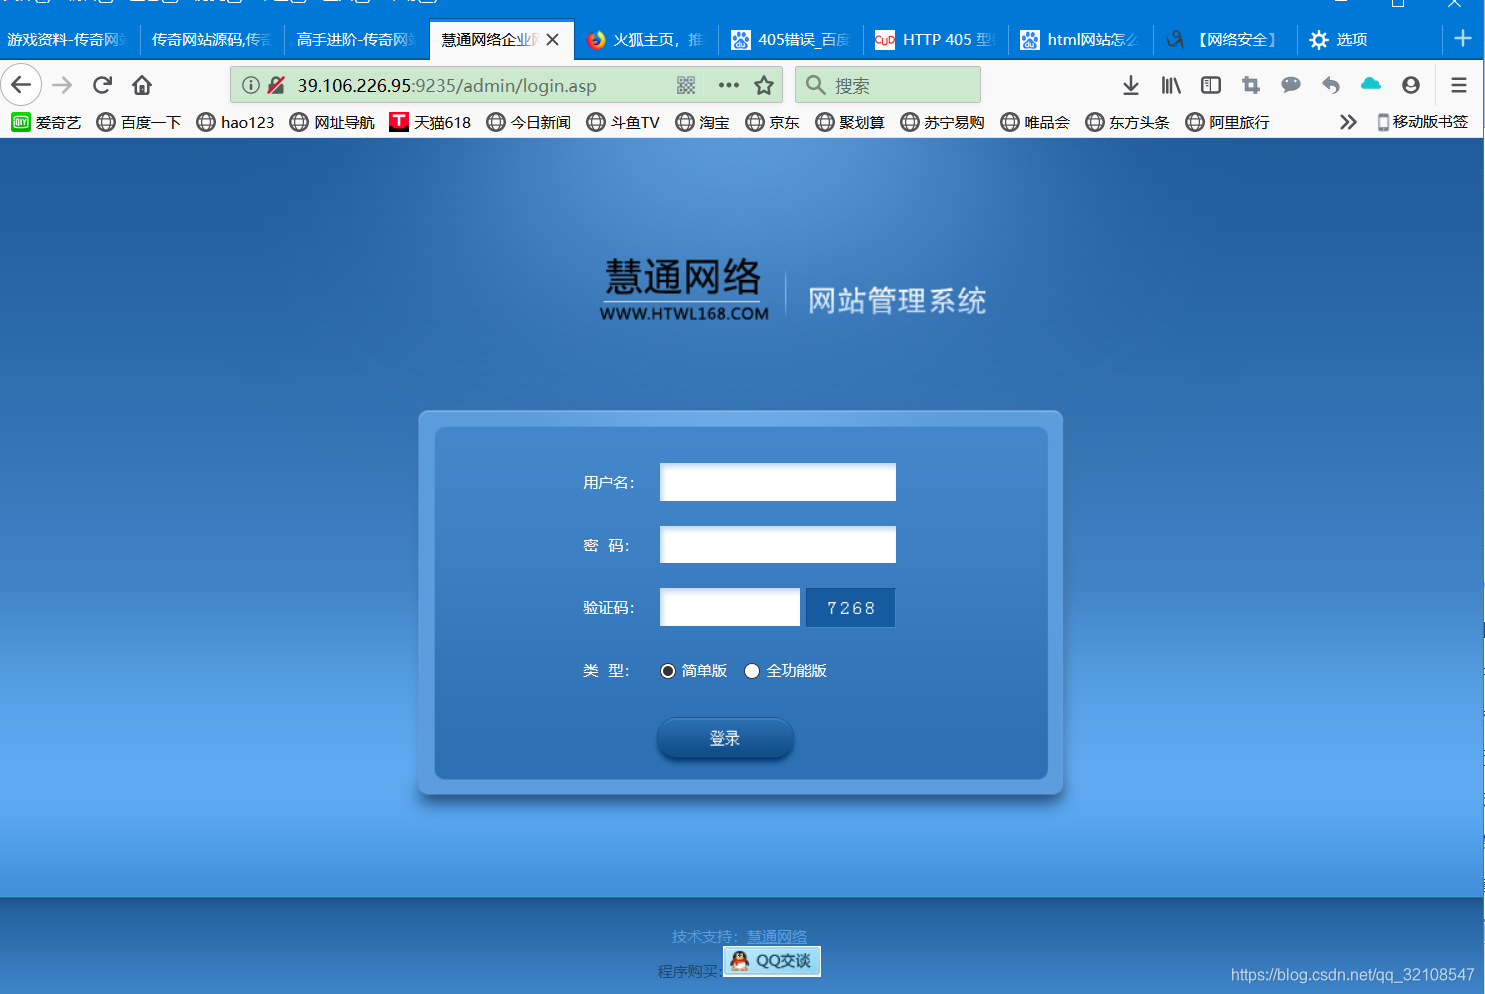Image resolution: width=1485 pixels, height=994 pixels.
Task: Click the insecure connection warning icon
Action: point(276,85)
